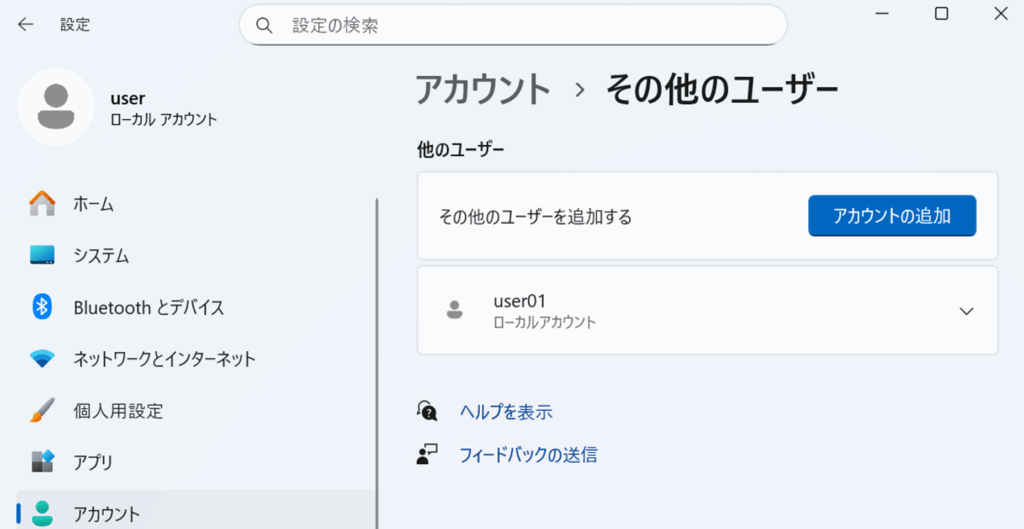Screen dimensions: 1024x529
Task: Click the search magnifier icon
Action: [265, 25]
